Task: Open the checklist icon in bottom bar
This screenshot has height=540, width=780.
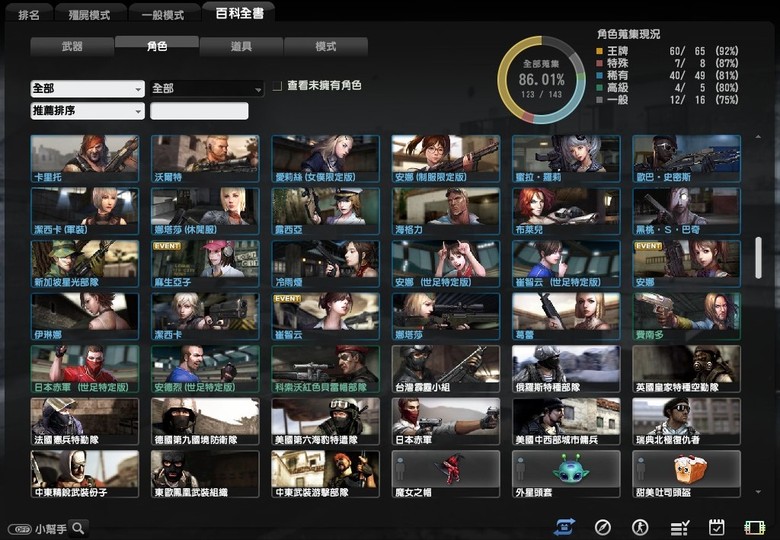Action: tap(679, 526)
